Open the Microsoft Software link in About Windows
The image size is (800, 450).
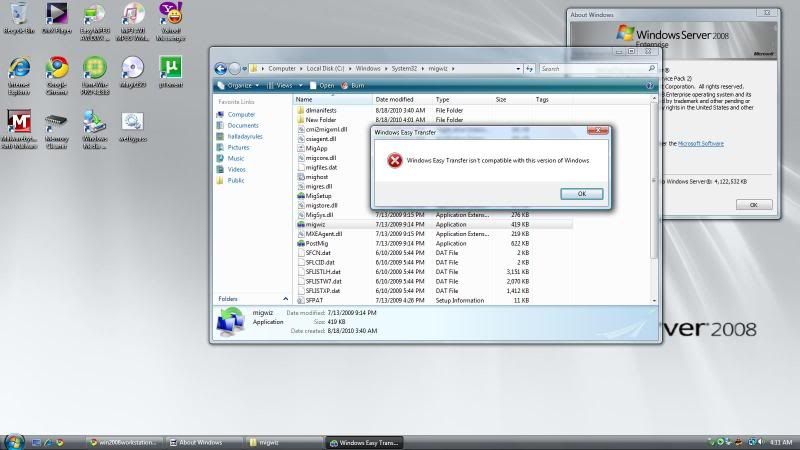701,143
